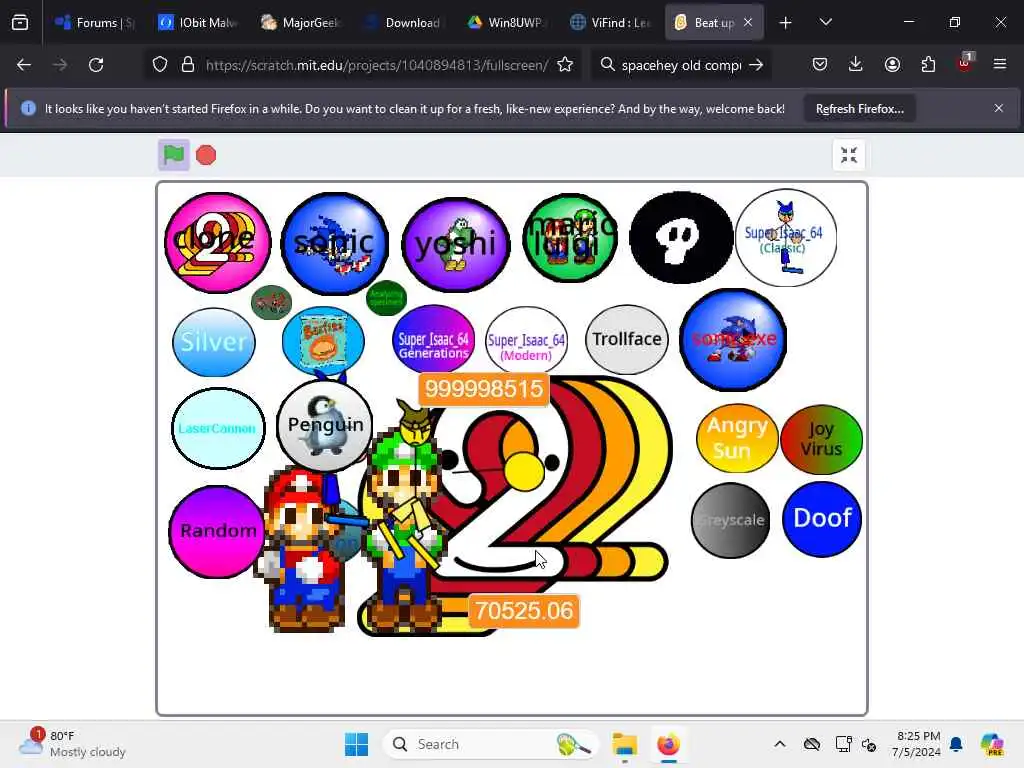Select the black skull character bubble

(x=681, y=238)
